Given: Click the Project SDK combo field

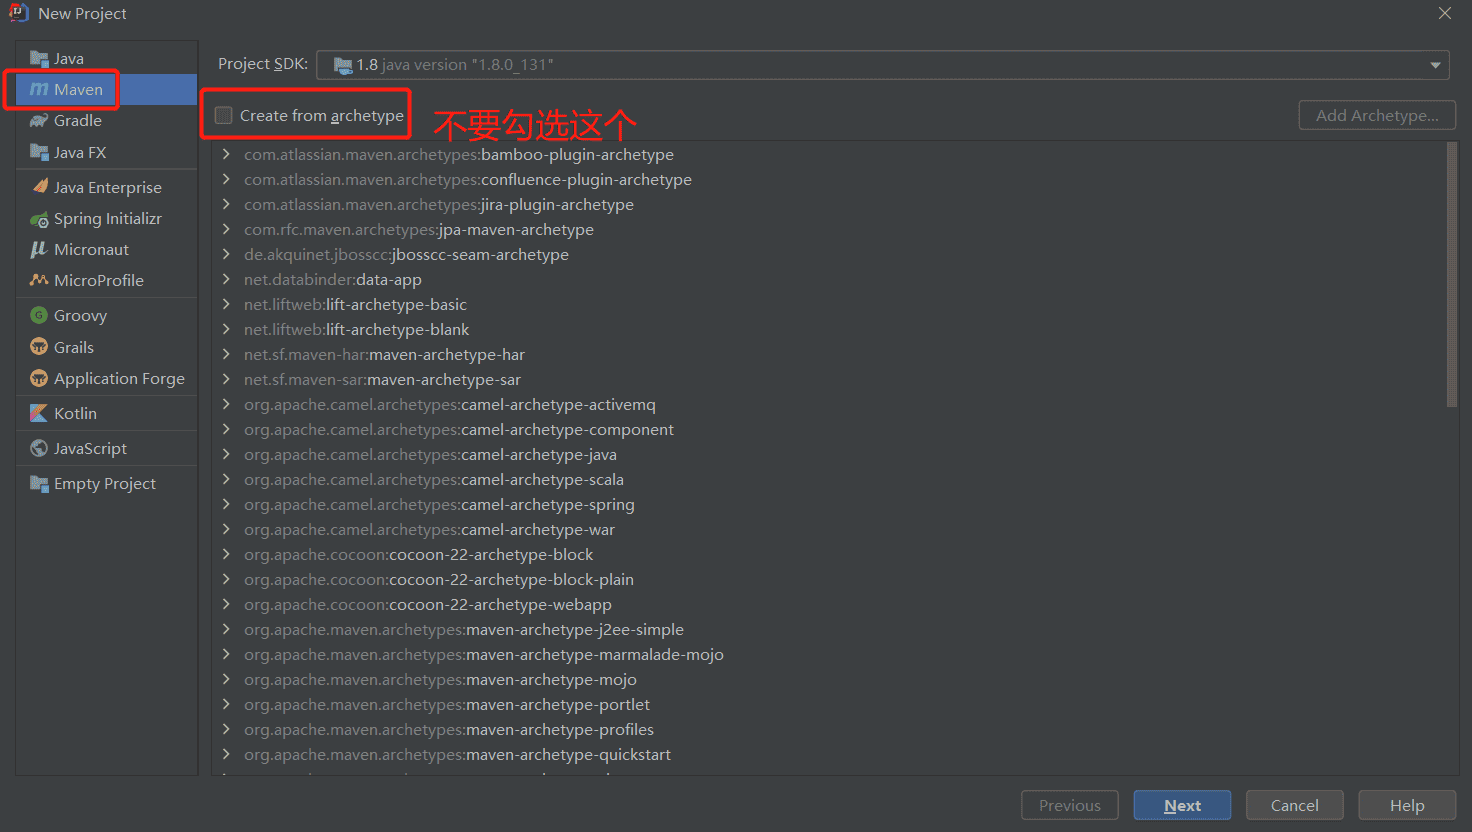Looking at the screenshot, I should click(883, 65).
